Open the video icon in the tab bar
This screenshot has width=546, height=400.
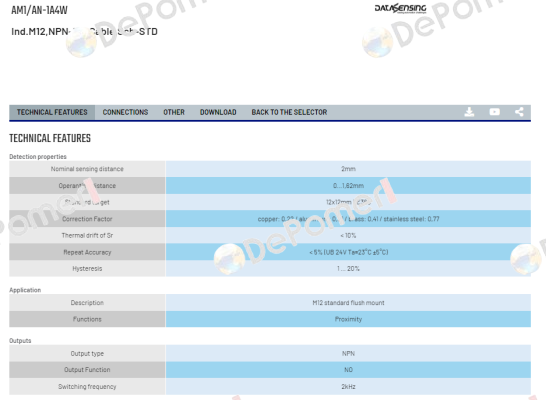[x=494, y=112]
